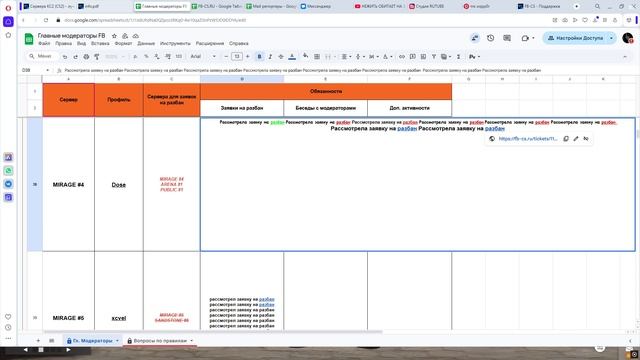Open the xcvel profile link

[119, 318]
